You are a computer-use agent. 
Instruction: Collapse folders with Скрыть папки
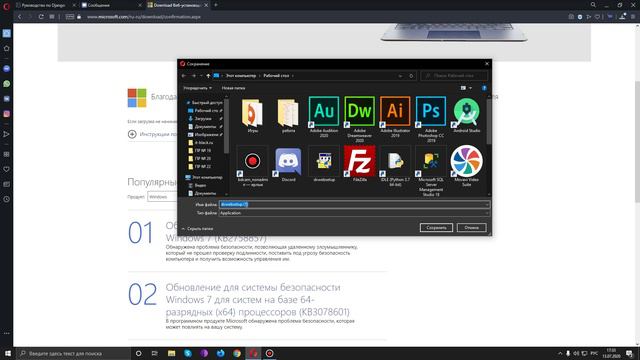coord(198,229)
